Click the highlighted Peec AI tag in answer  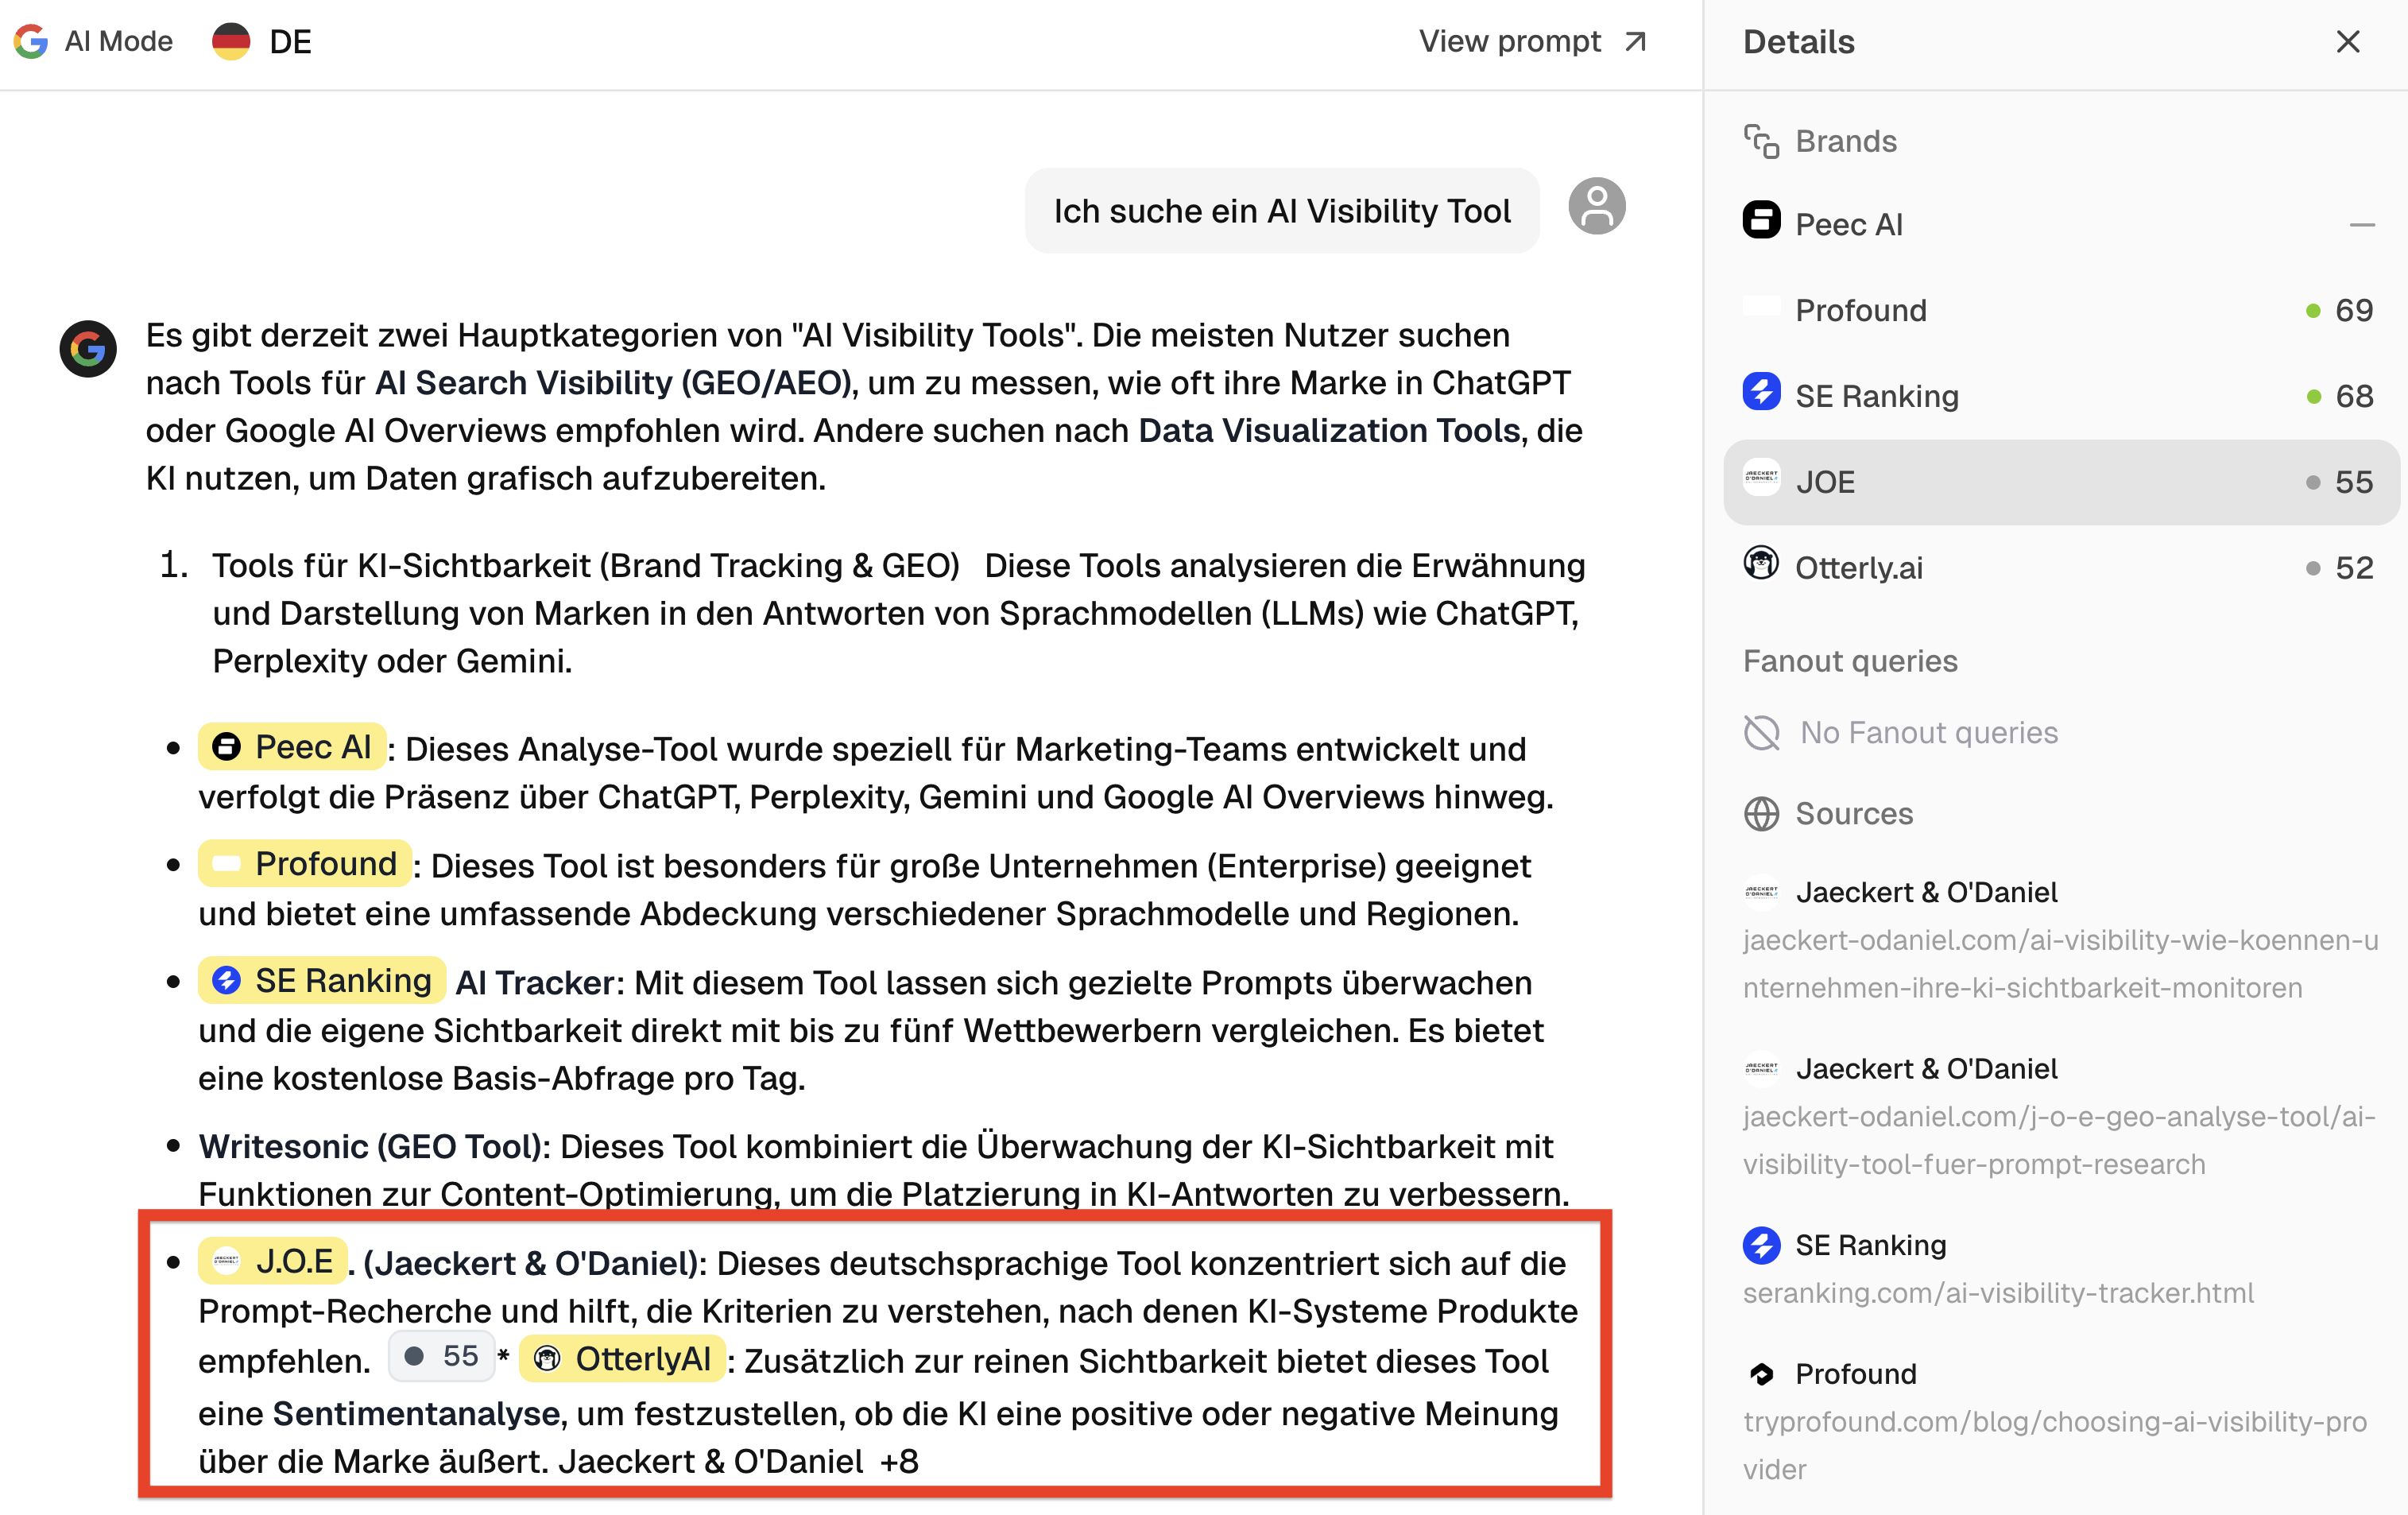pos(292,747)
